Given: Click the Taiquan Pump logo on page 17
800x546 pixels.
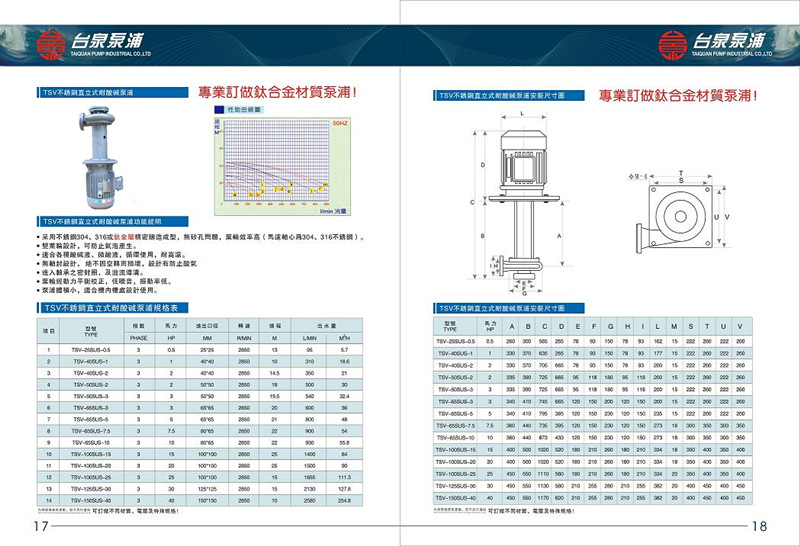Looking at the screenshot, I should (91, 42).
